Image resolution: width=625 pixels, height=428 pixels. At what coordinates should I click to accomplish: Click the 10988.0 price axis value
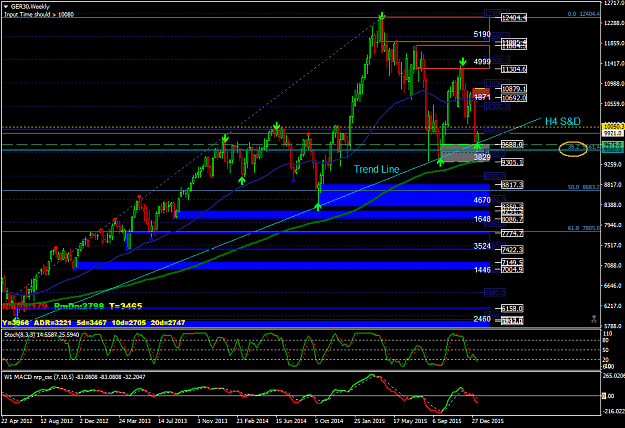pos(613,84)
